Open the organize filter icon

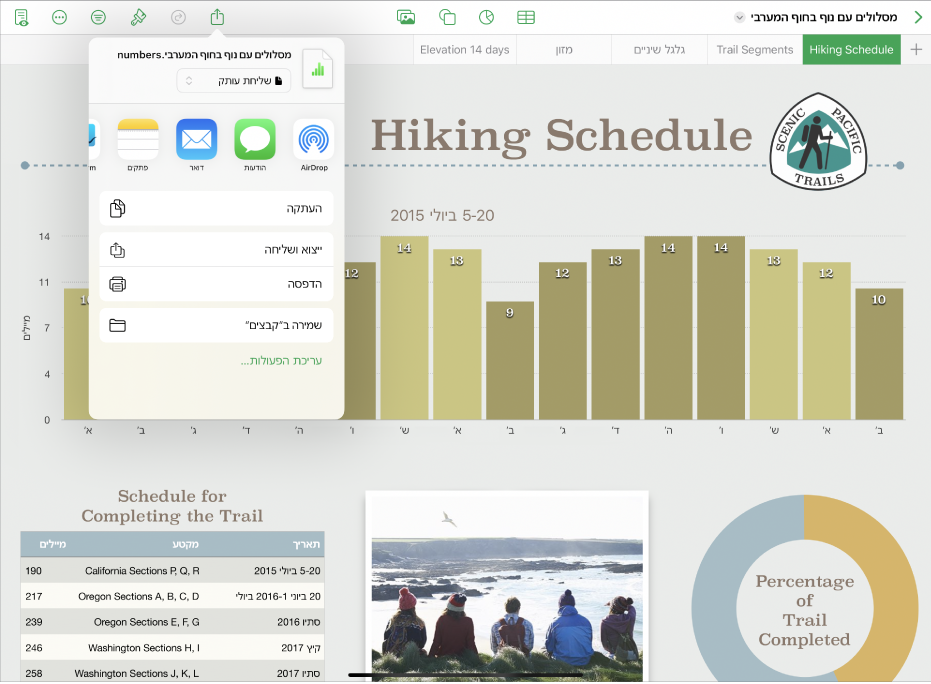click(x=99, y=18)
